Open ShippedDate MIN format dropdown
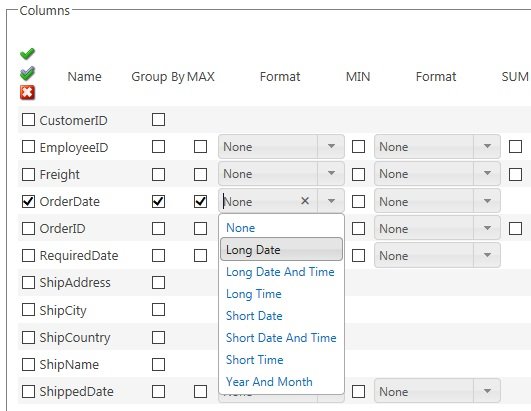 [x=487, y=391]
